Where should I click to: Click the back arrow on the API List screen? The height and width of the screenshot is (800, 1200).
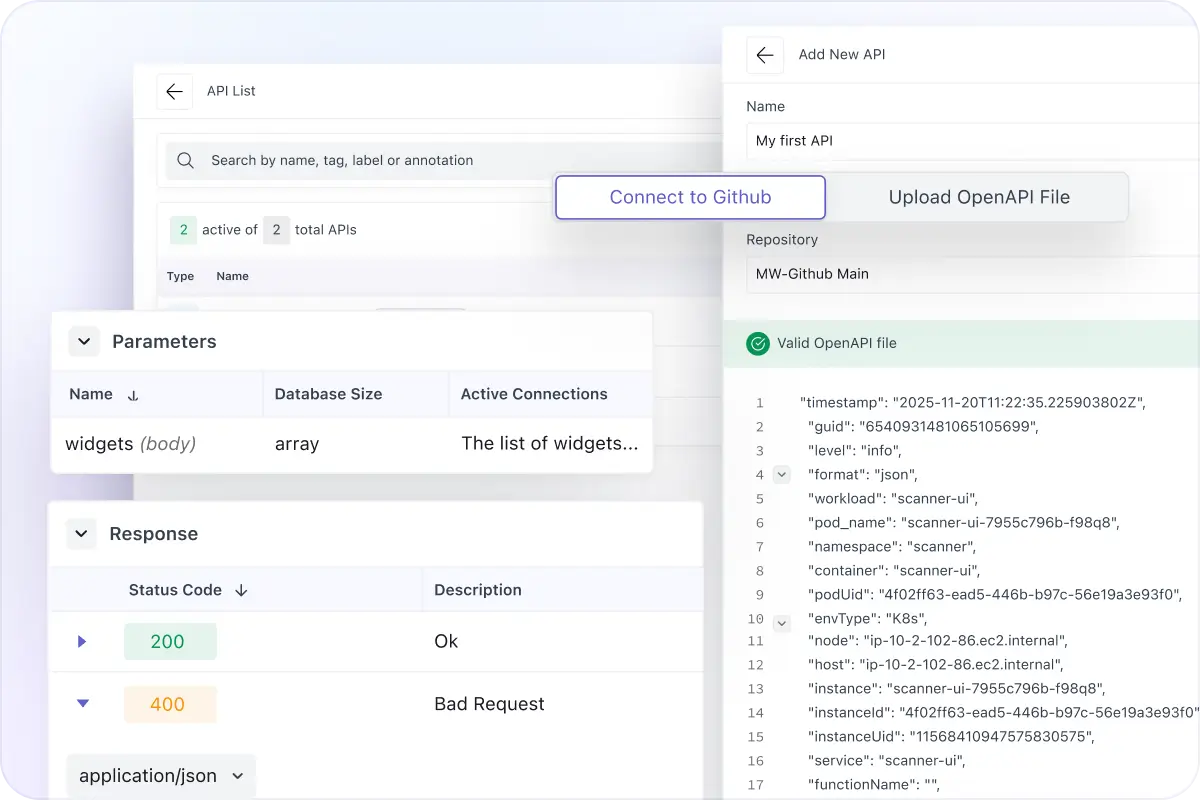click(175, 91)
